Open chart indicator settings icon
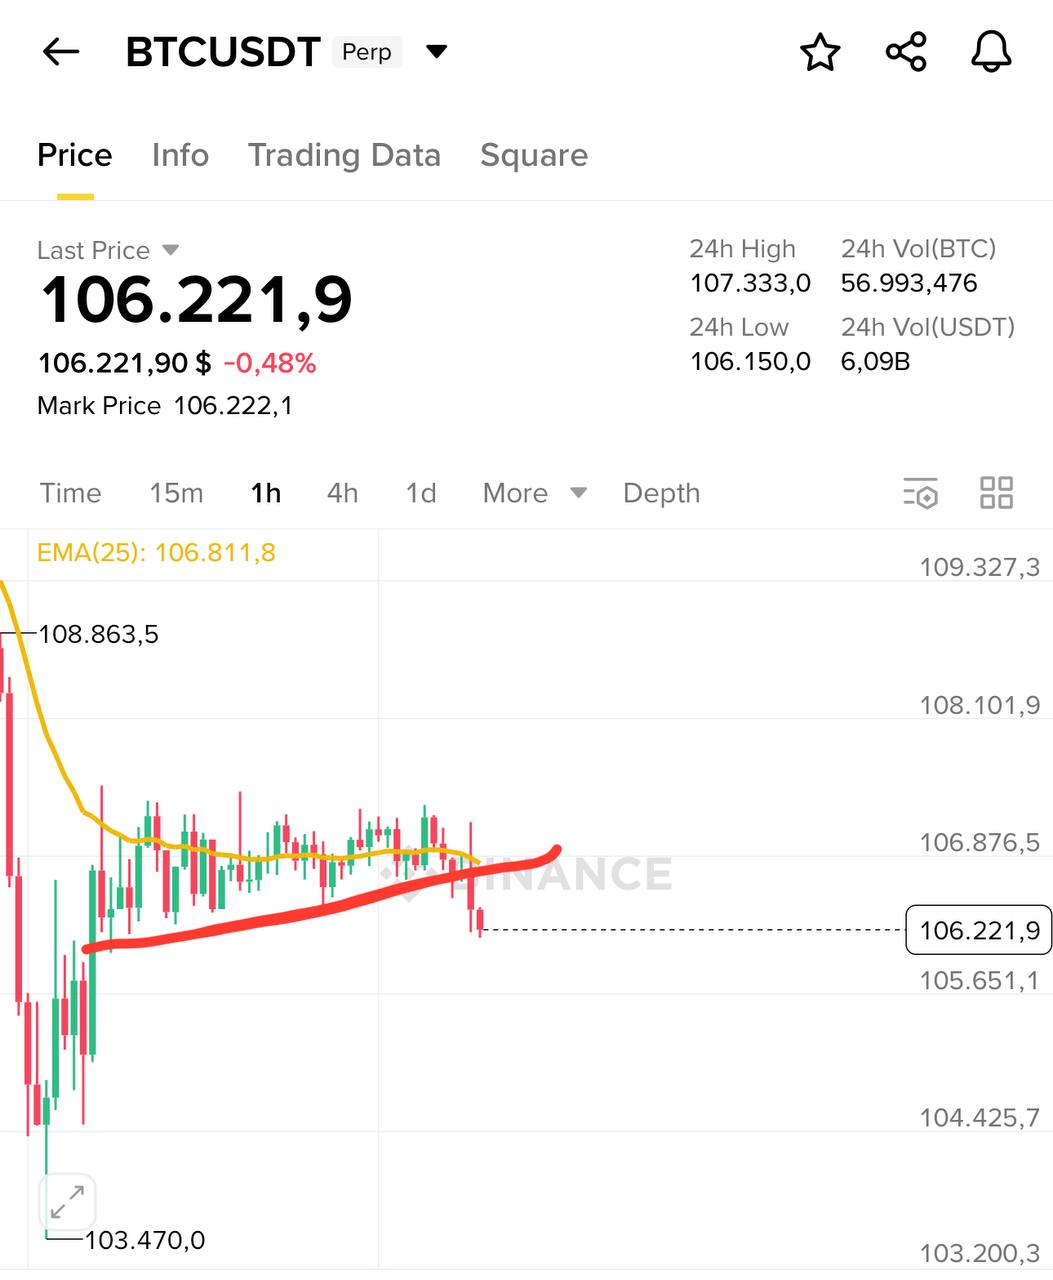The width and height of the screenshot is (1053, 1280). pos(920,493)
